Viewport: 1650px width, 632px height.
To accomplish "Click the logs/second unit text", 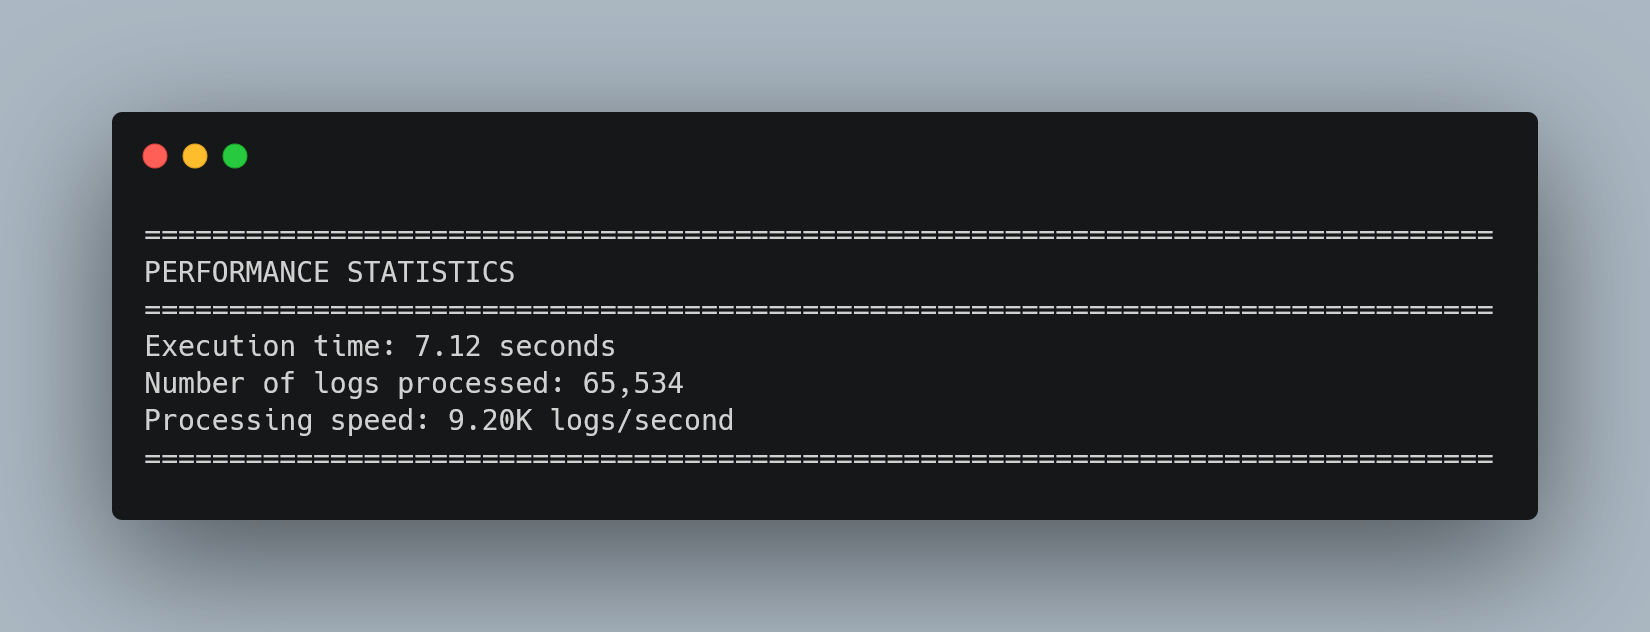I will [x=642, y=421].
